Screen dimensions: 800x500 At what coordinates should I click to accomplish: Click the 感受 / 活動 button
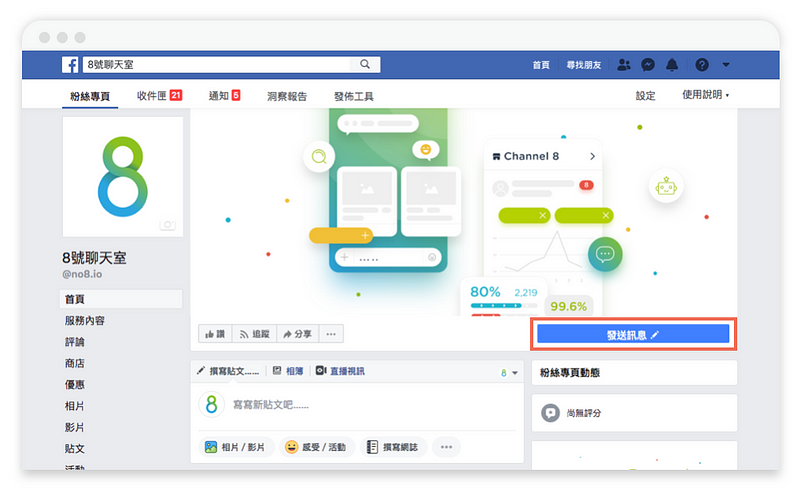point(316,447)
